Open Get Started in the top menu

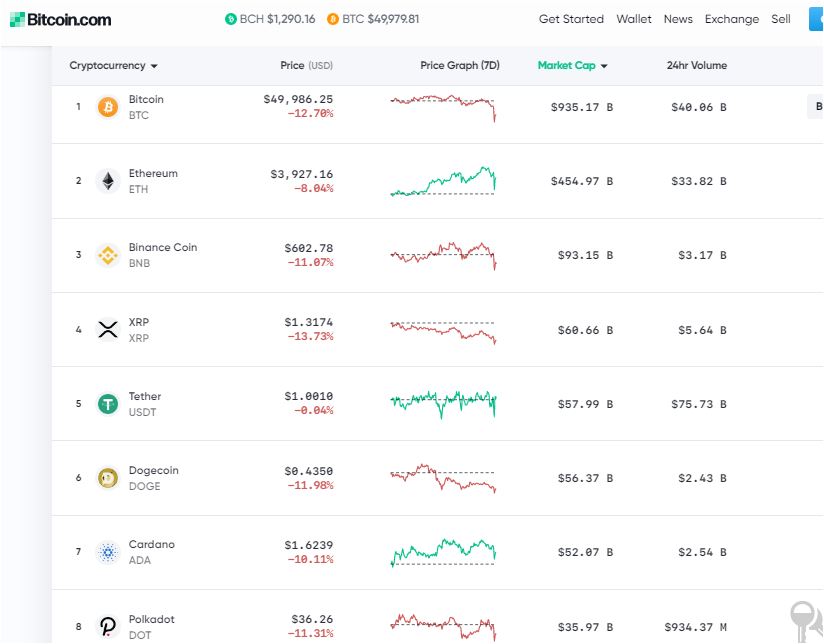tap(571, 19)
